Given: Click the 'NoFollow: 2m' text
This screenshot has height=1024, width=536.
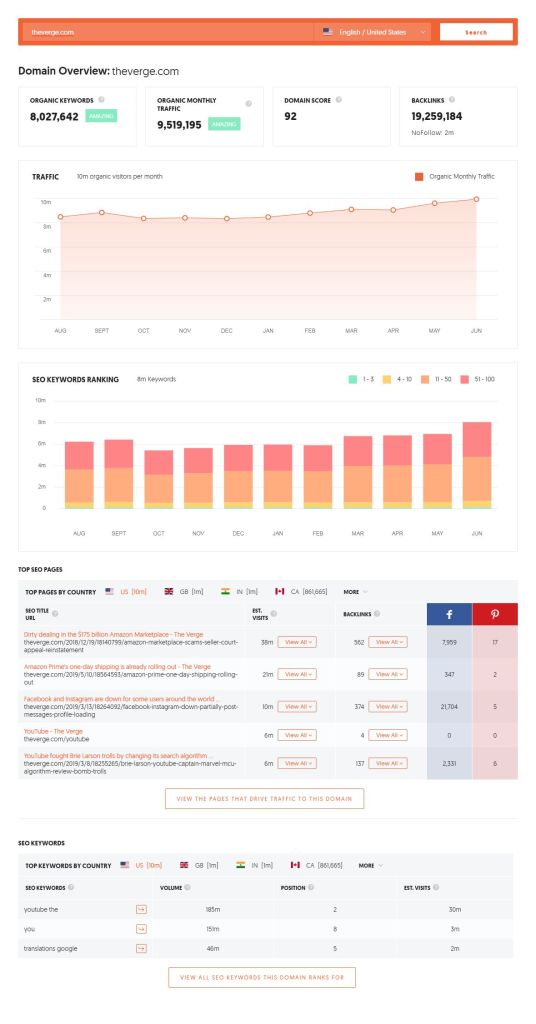Looking at the screenshot, I should (433, 133).
